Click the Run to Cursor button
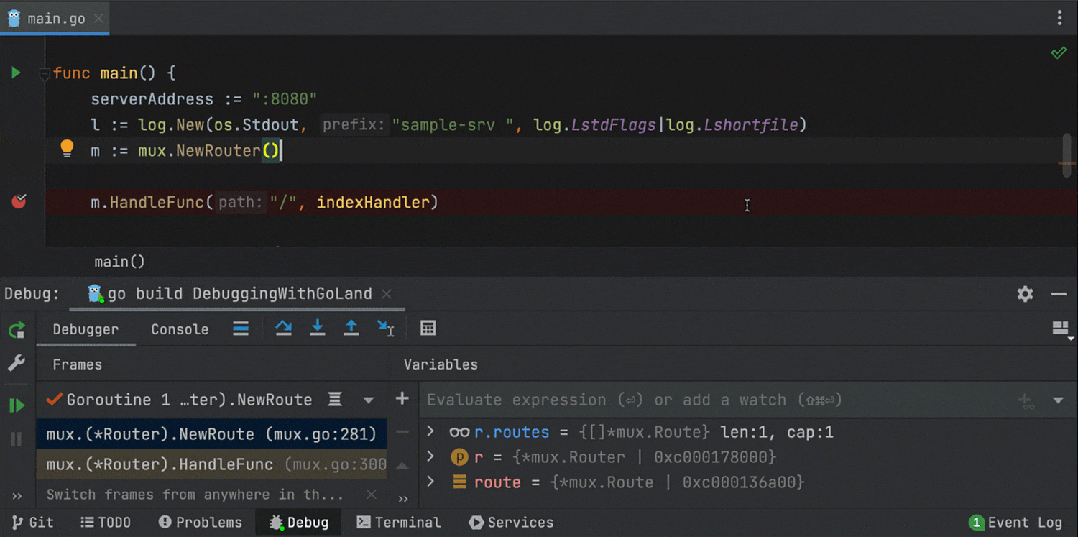Screen dimensions: 1078x537 386,328
